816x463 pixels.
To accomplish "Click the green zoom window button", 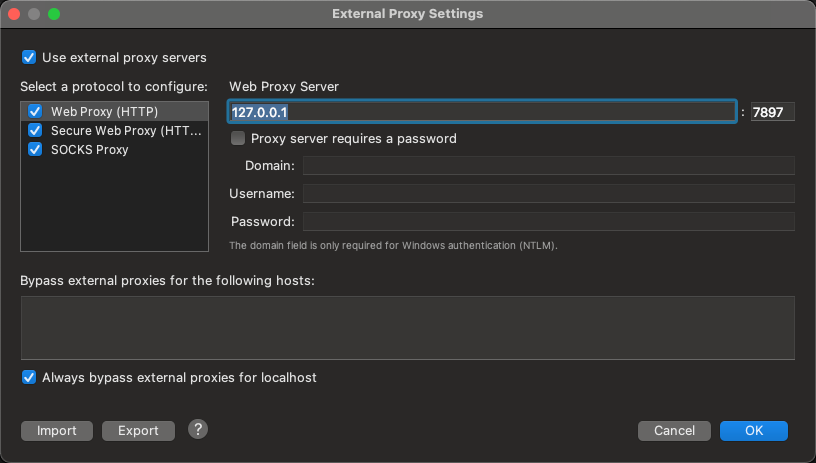I will (x=54, y=14).
